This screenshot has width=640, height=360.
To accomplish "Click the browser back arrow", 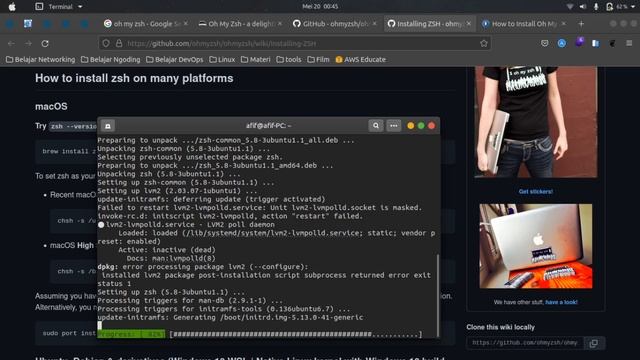I will pyautogui.click(x=11, y=43).
